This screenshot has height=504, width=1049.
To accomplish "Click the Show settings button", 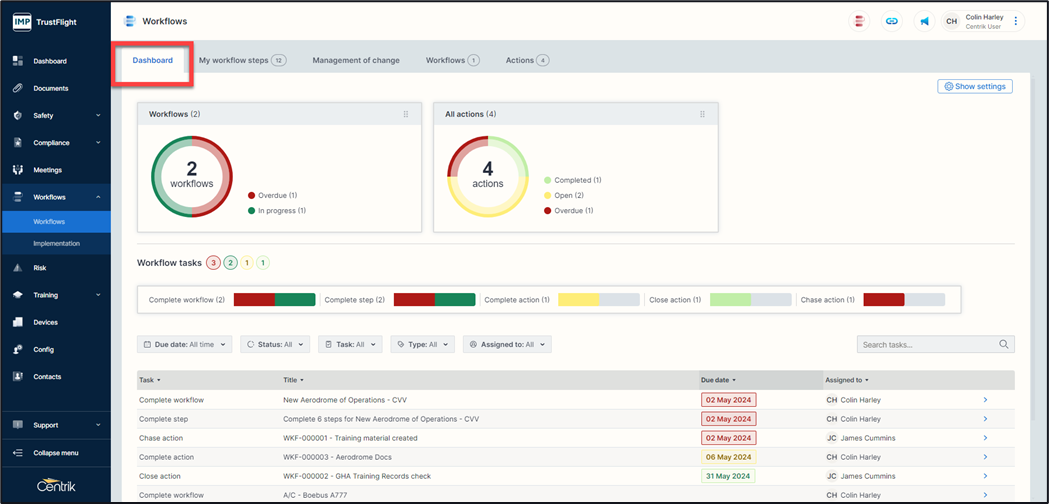I will tap(974, 86).
